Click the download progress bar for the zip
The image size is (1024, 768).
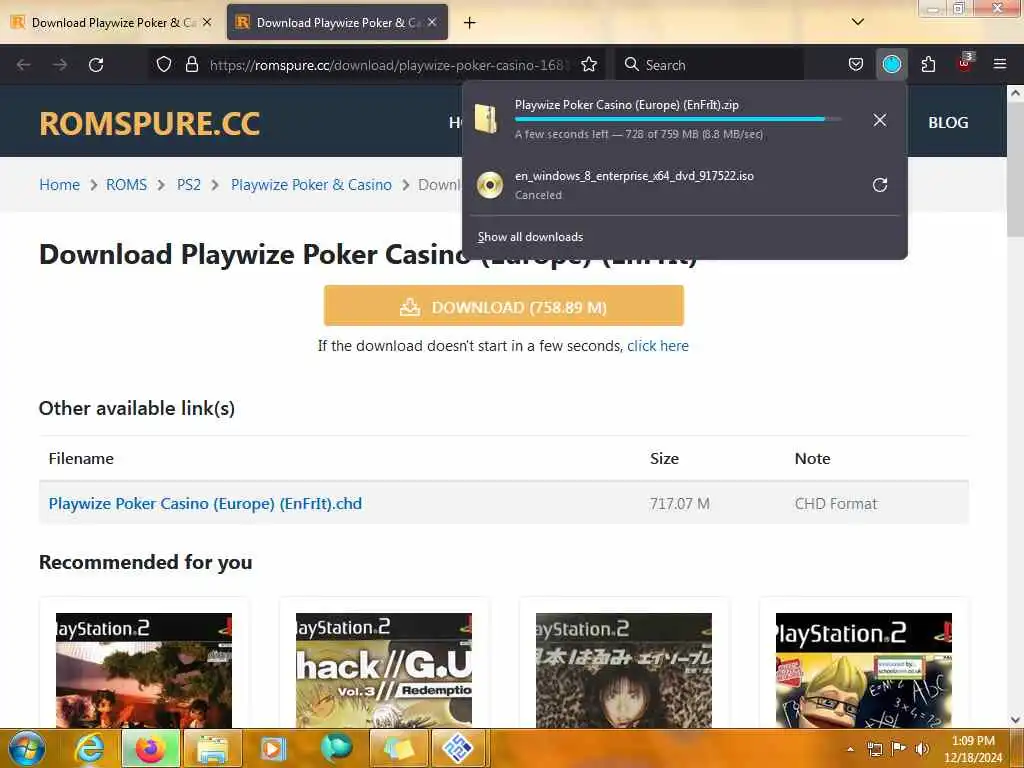(677, 119)
